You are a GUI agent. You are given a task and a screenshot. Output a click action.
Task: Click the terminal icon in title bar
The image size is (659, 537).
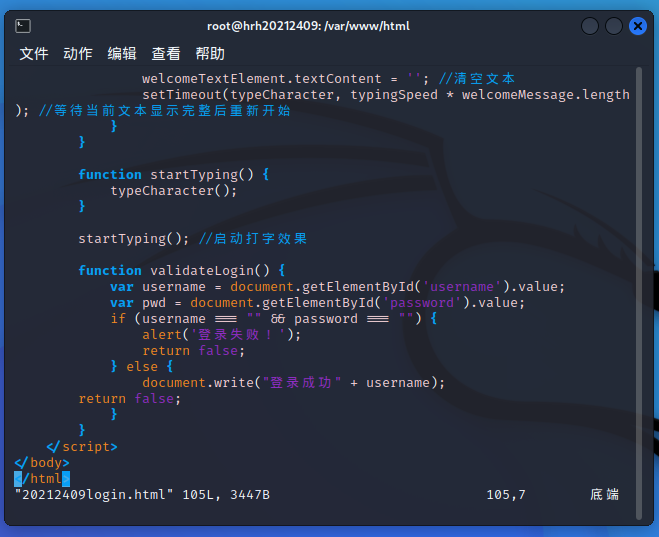pos(23,26)
